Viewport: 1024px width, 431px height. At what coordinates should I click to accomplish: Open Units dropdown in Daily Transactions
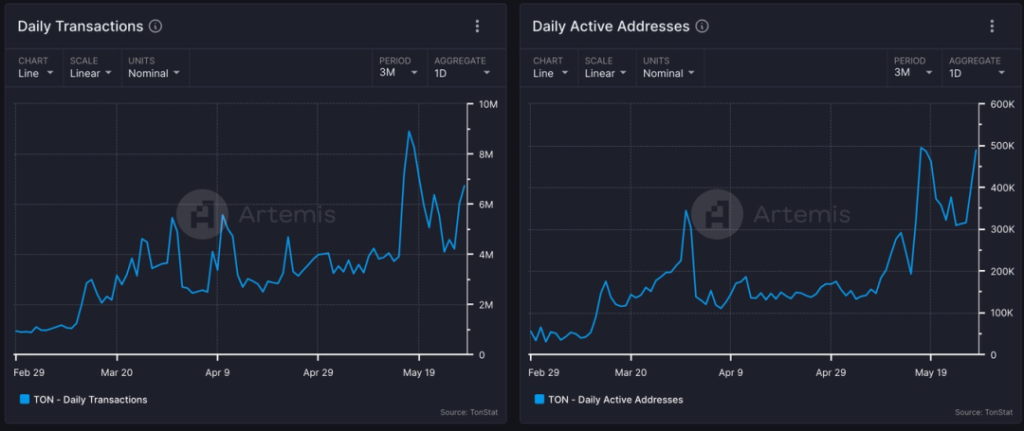point(155,73)
